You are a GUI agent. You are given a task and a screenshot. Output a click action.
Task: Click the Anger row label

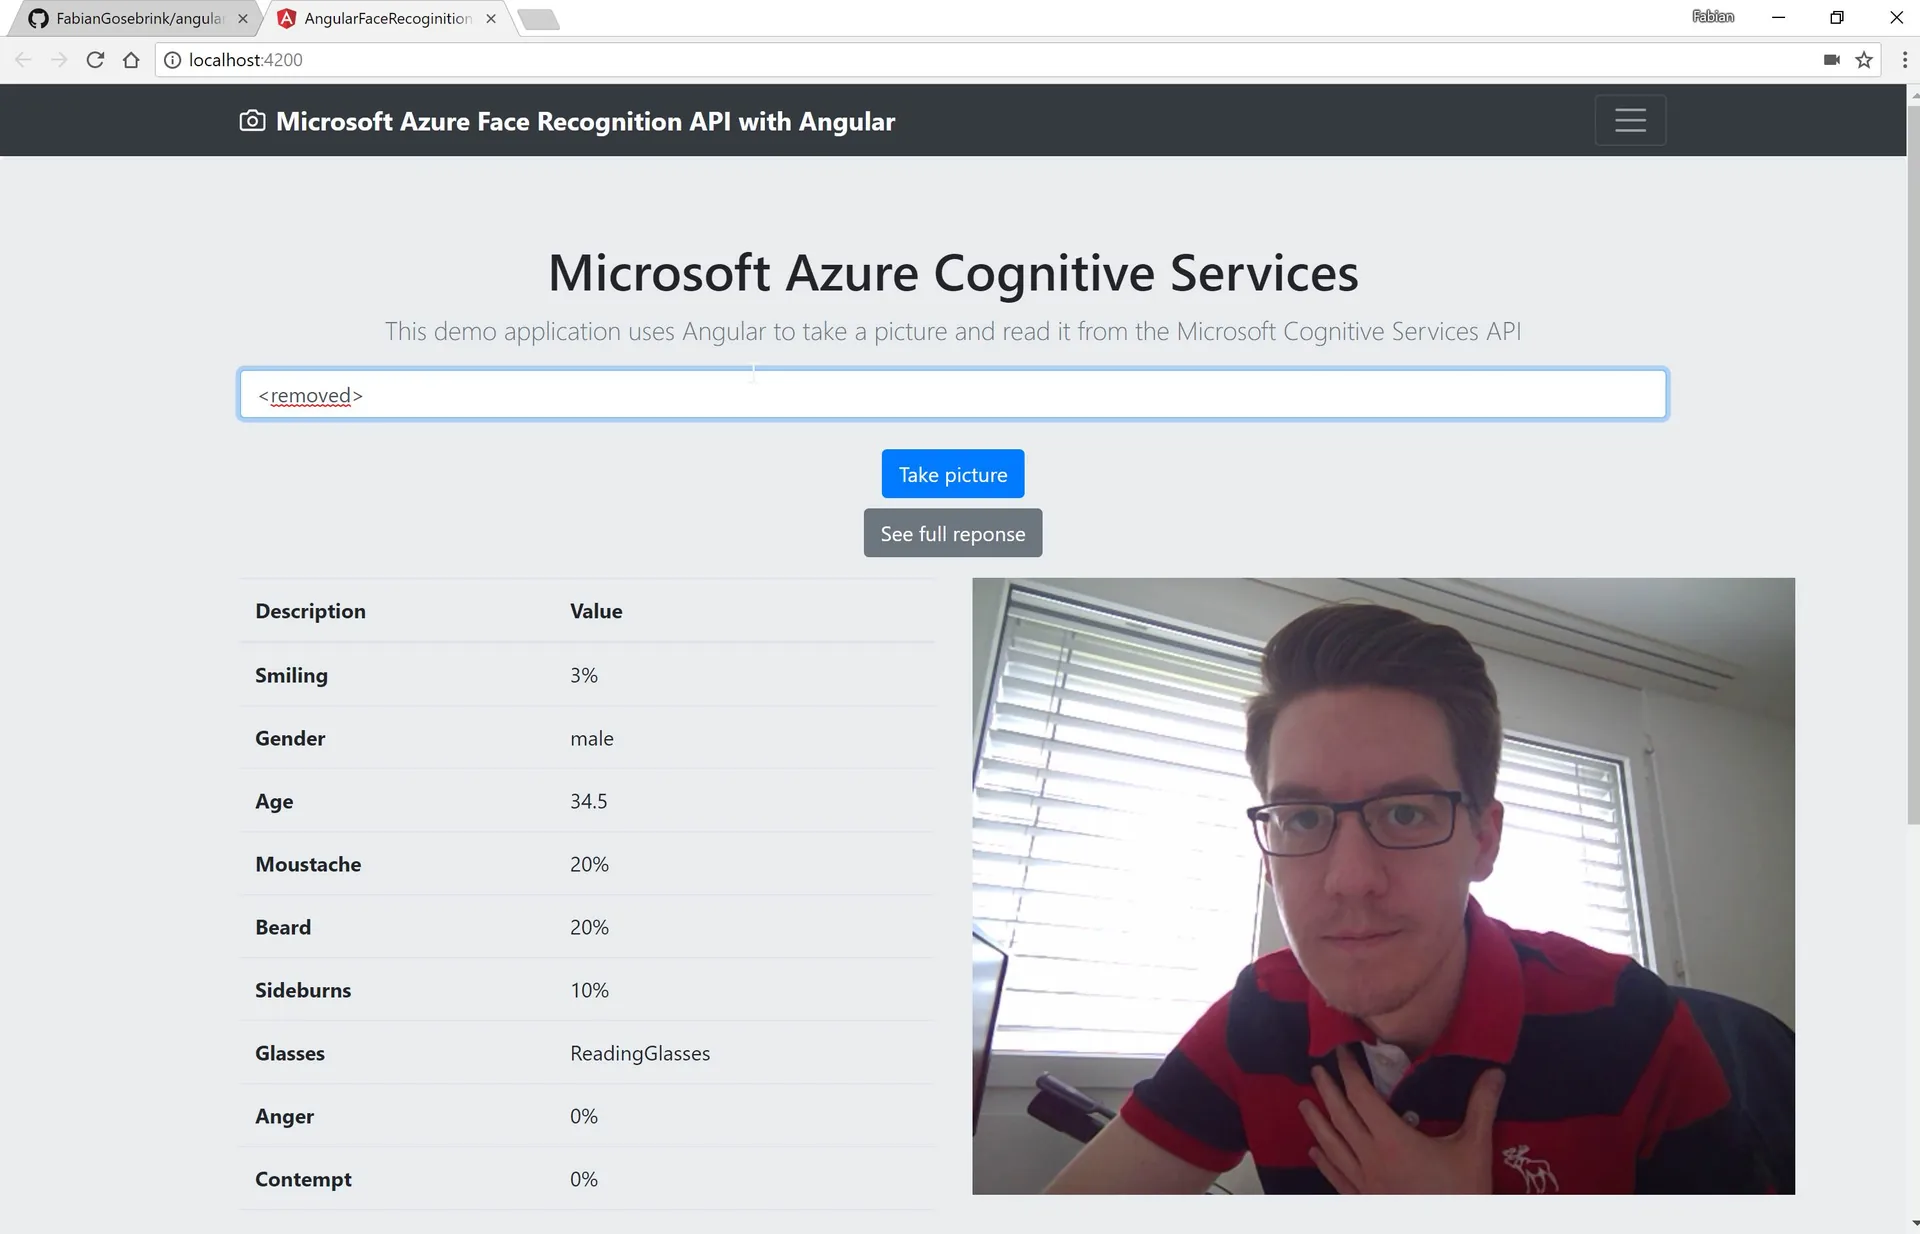coord(284,1116)
